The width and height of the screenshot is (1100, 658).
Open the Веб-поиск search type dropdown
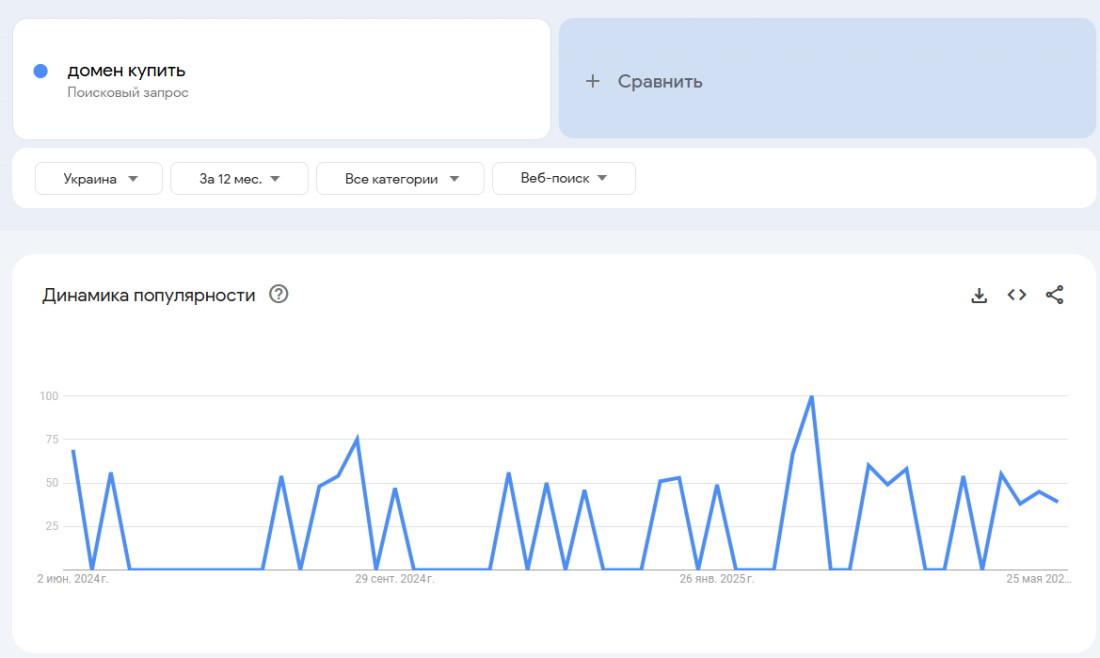tap(563, 178)
